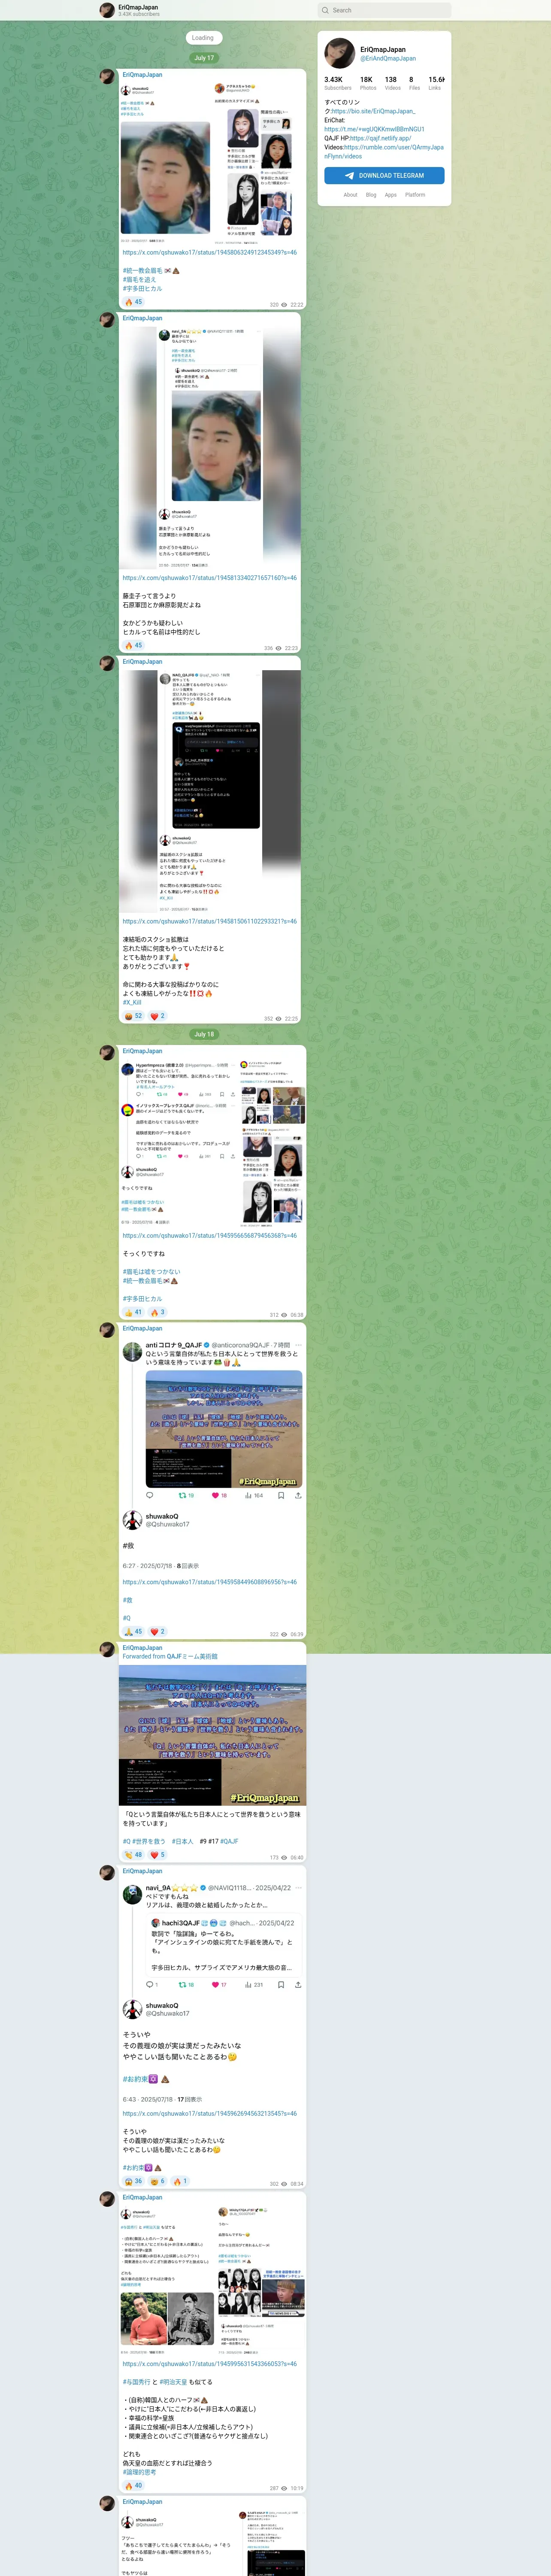Open #論理的思考 hashtag above the fire reaction

point(139,2472)
